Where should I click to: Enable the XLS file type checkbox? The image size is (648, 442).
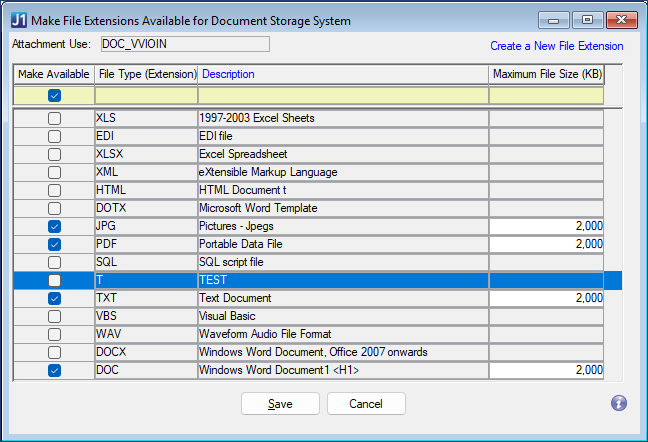[x=54, y=118]
